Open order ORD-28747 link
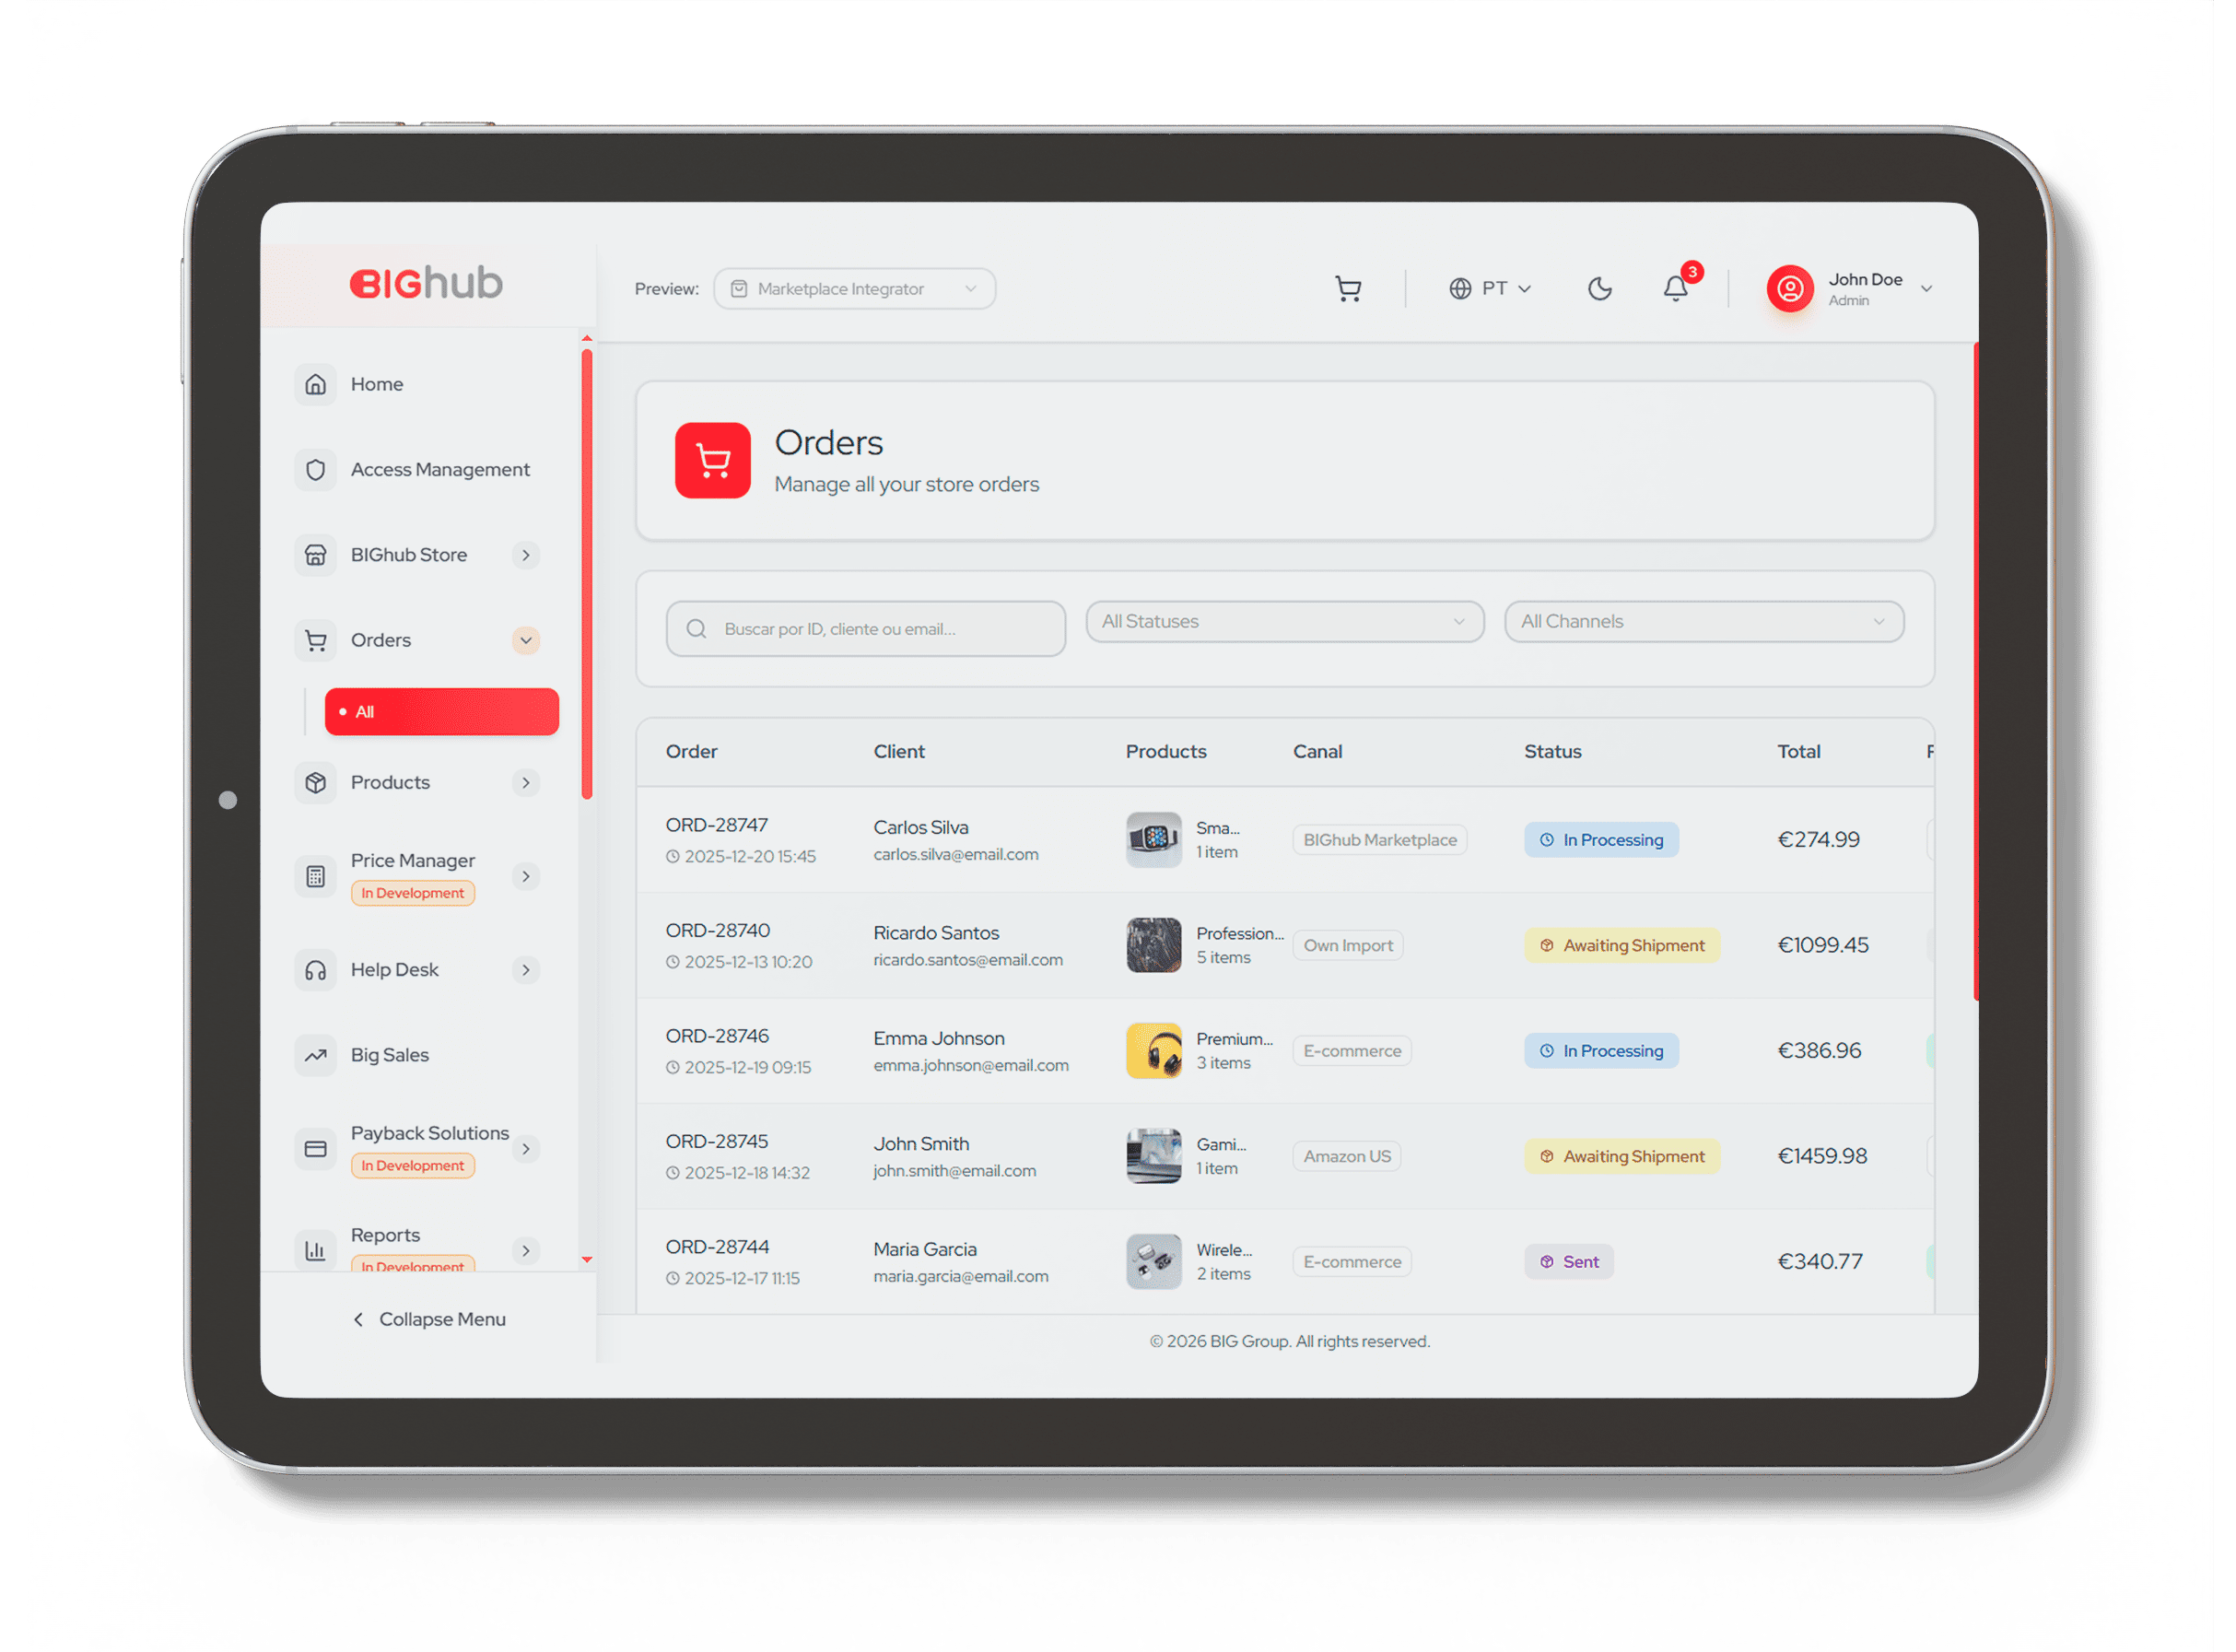Screen dimensions: 2236x1652 716,825
